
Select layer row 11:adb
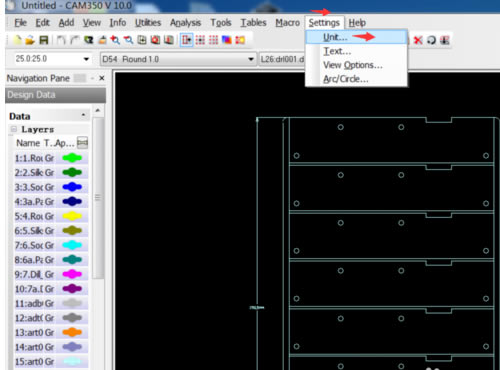click(x=51, y=303)
